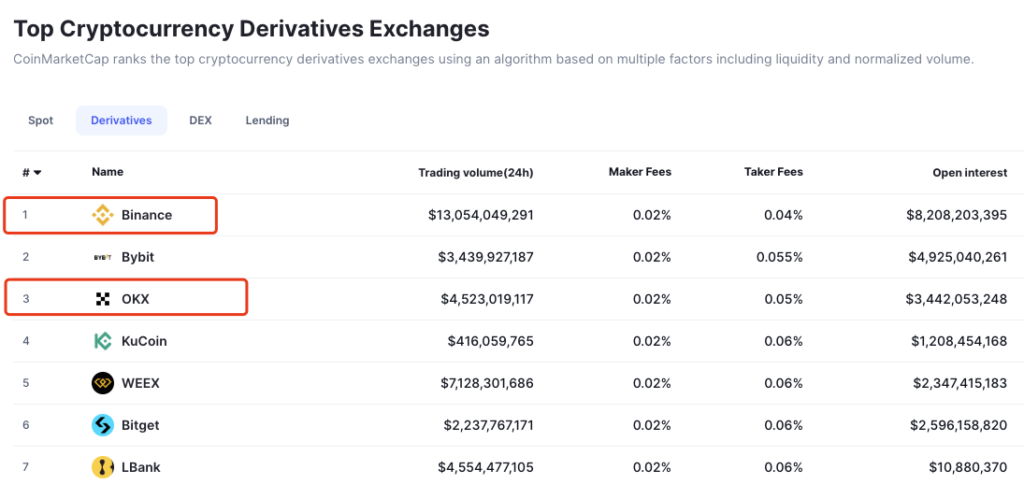Open the Bybit exchange link
The width and height of the screenshot is (1024, 484).
tap(138, 257)
